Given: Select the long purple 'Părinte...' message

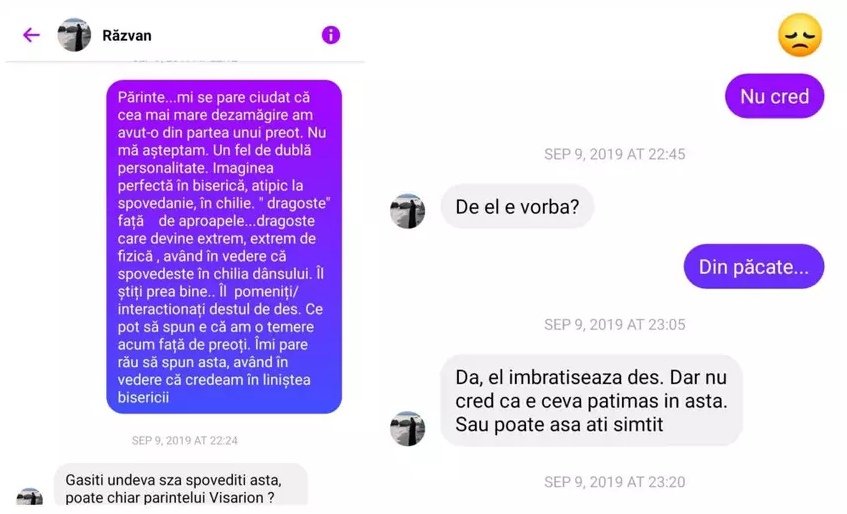Looking at the screenshot, I should pyautogui.click(x=224, y=247).
